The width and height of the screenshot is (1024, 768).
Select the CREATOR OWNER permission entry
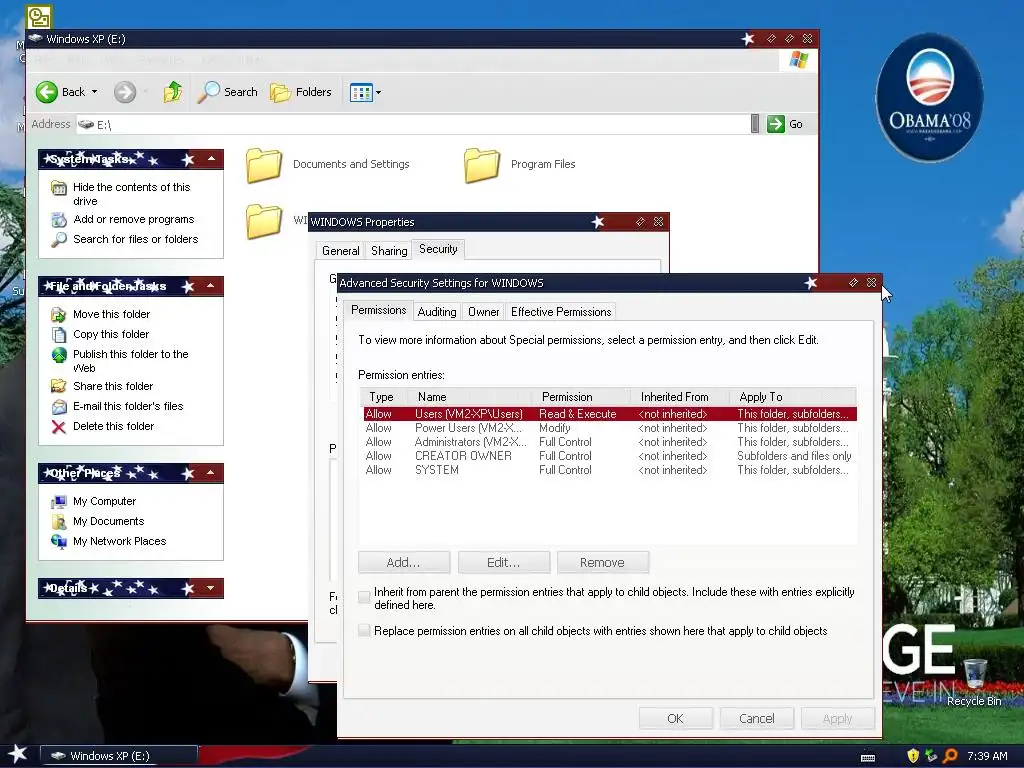[609, 456]
